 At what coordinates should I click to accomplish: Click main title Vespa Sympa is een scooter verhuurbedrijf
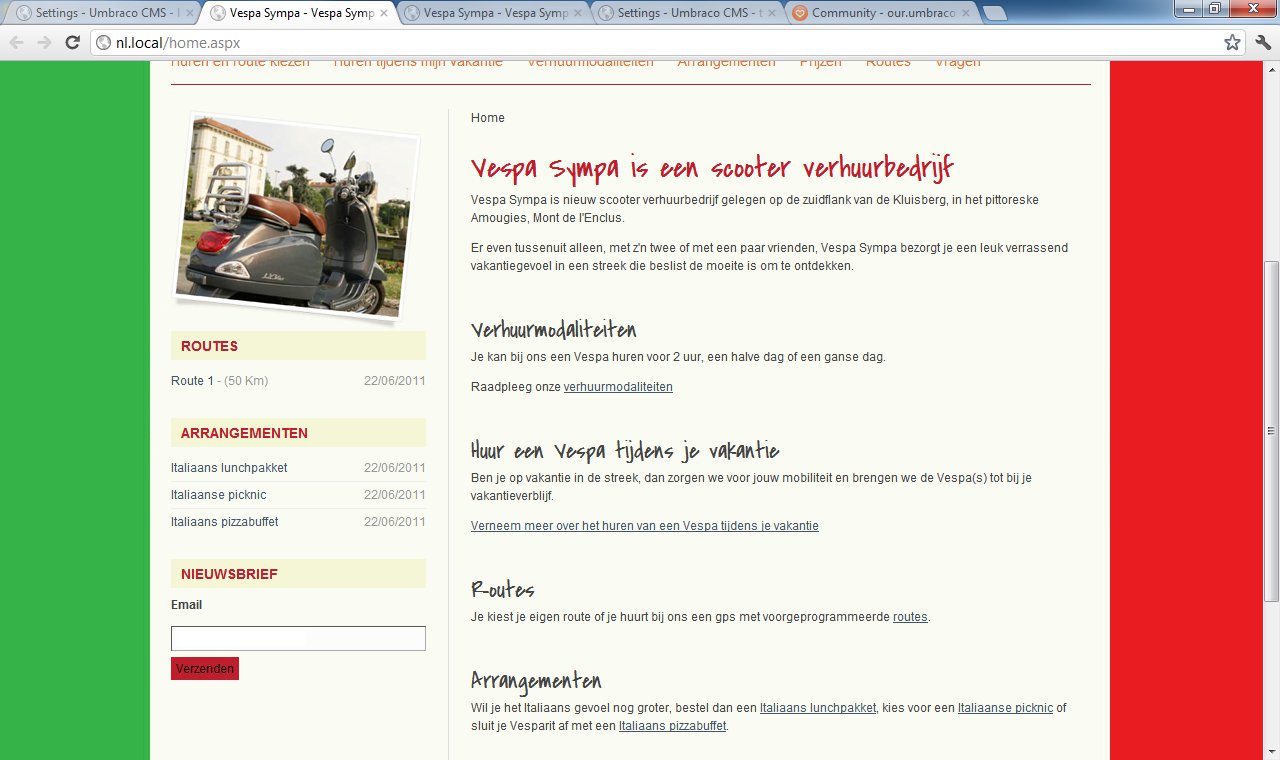(712, 167)
